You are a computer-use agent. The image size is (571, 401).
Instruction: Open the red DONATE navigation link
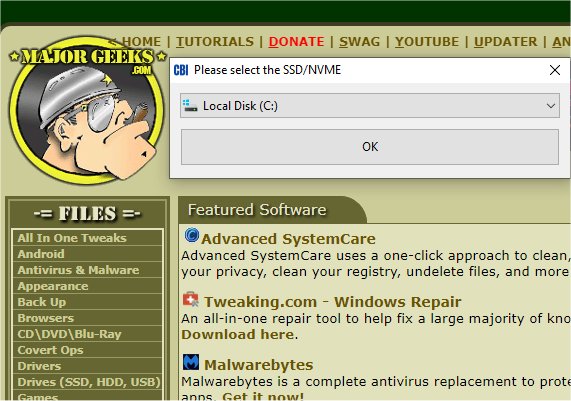click(296, 42)
